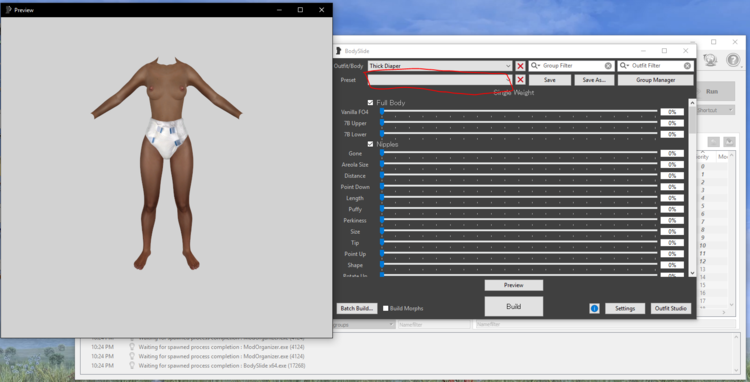
Task: Adjust the 7B Upper slider
Action: point(519,123)
